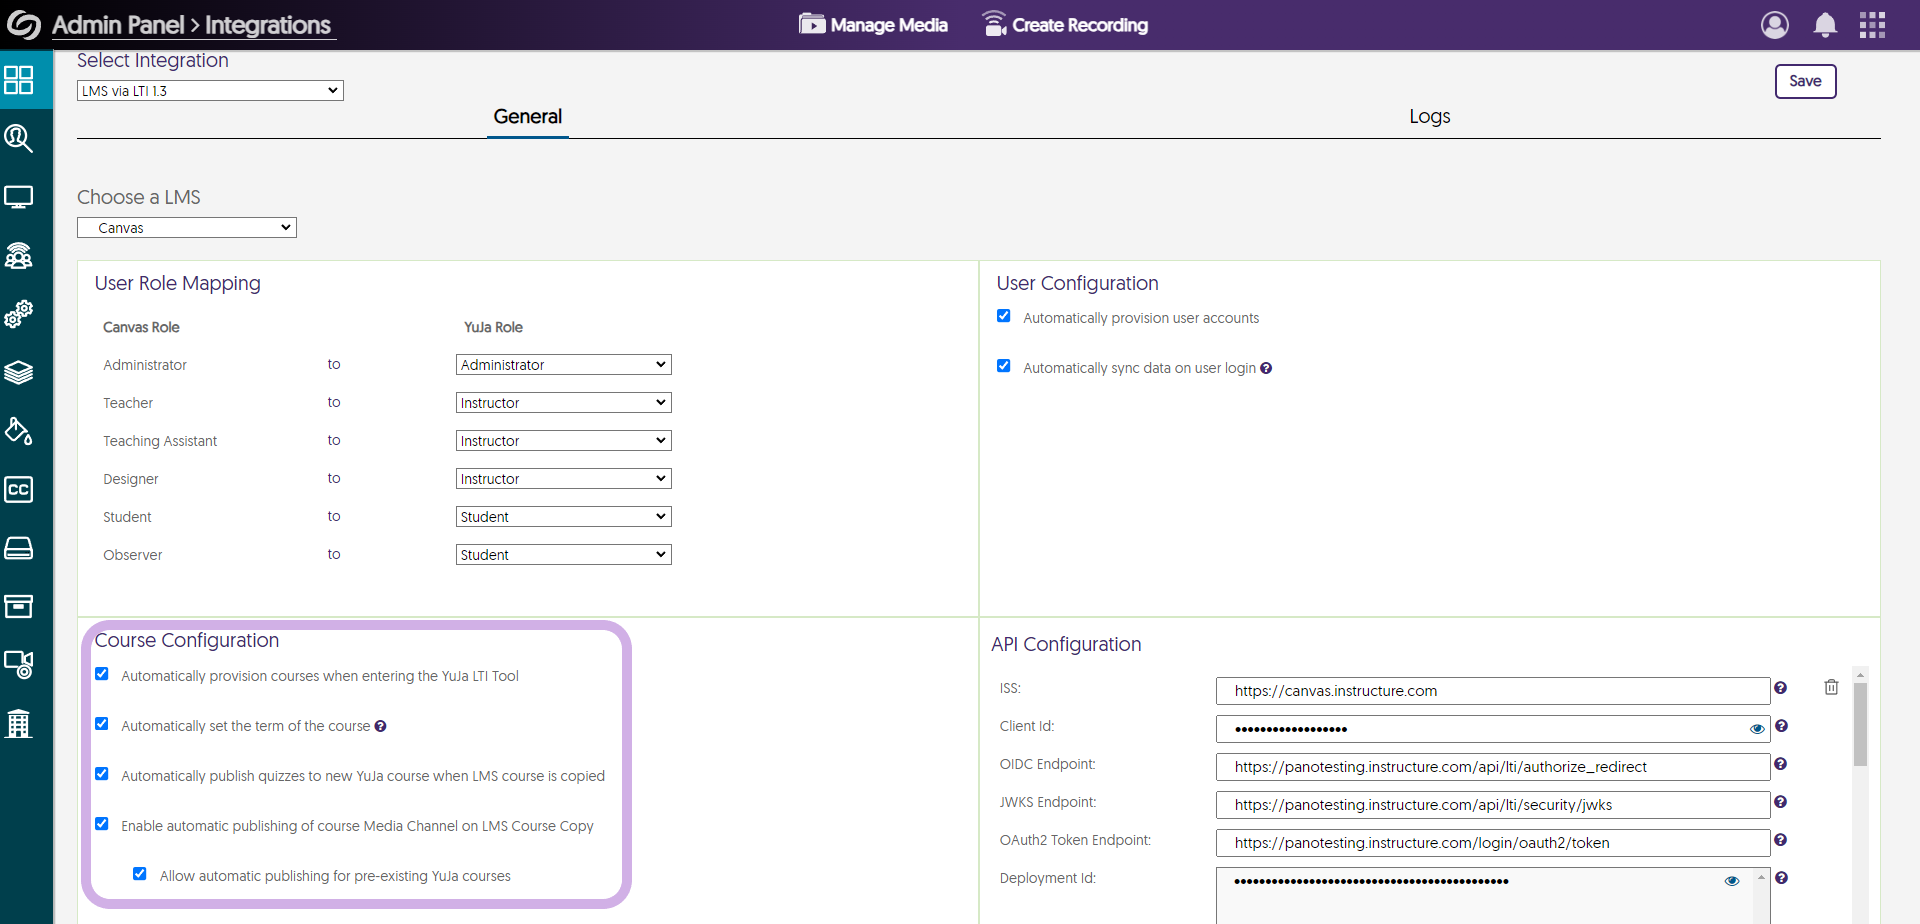Select the General tab
The height and width of the screenshot is (924, 1920).
[x=527, y=117]
